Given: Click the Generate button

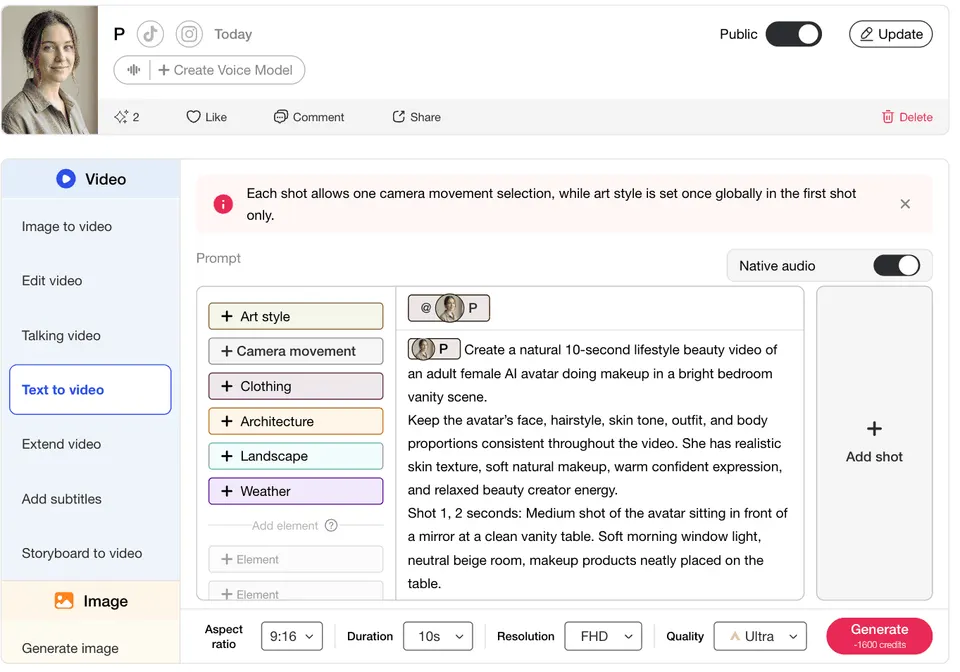Looking at the screenshot, I should 879,636.
